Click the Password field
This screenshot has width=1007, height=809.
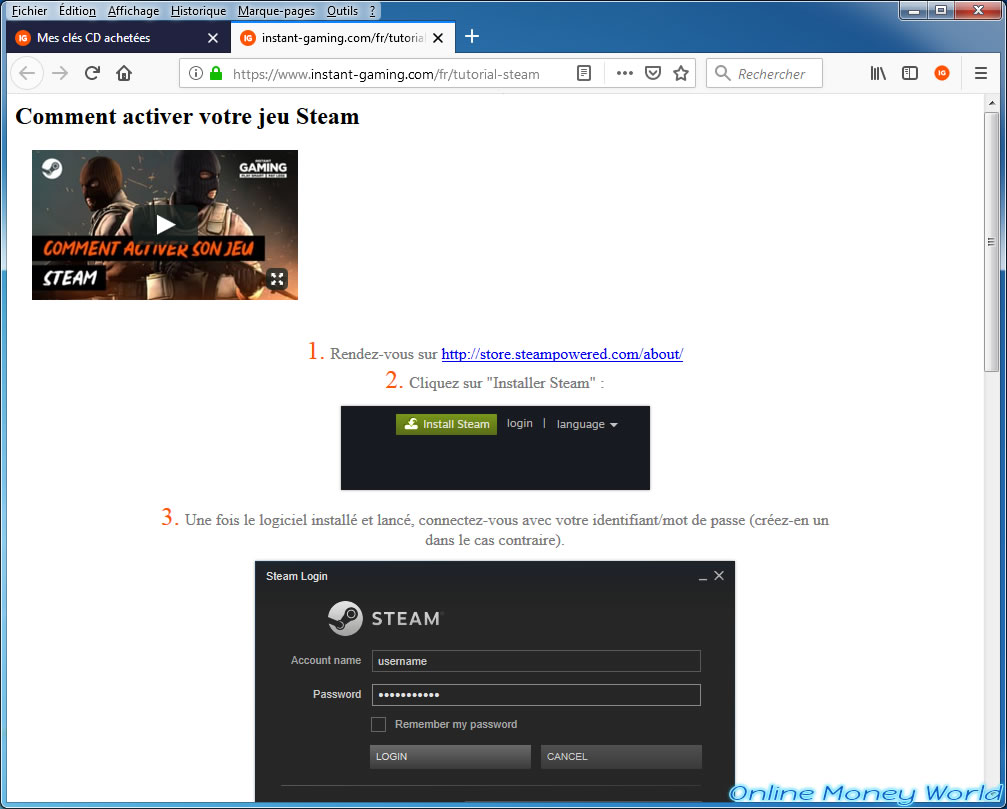tap(536, 695)
